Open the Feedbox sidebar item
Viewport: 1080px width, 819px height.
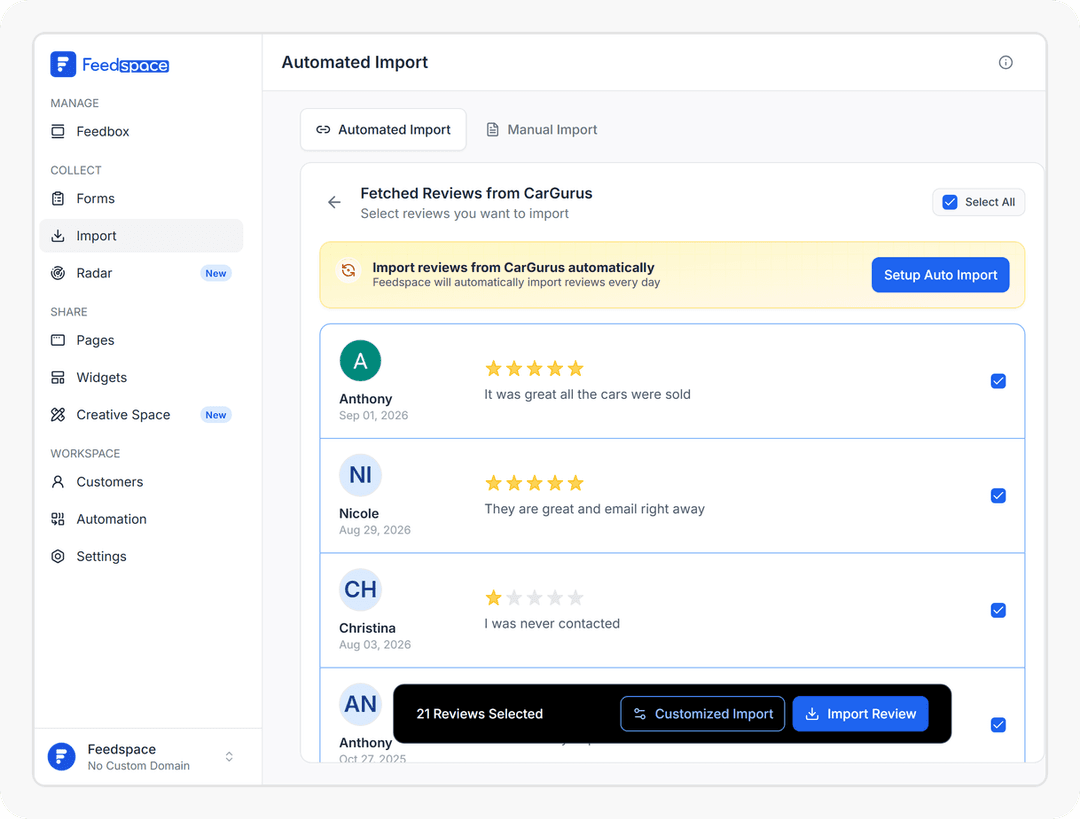pyautogui.click(x=141, y=132)
